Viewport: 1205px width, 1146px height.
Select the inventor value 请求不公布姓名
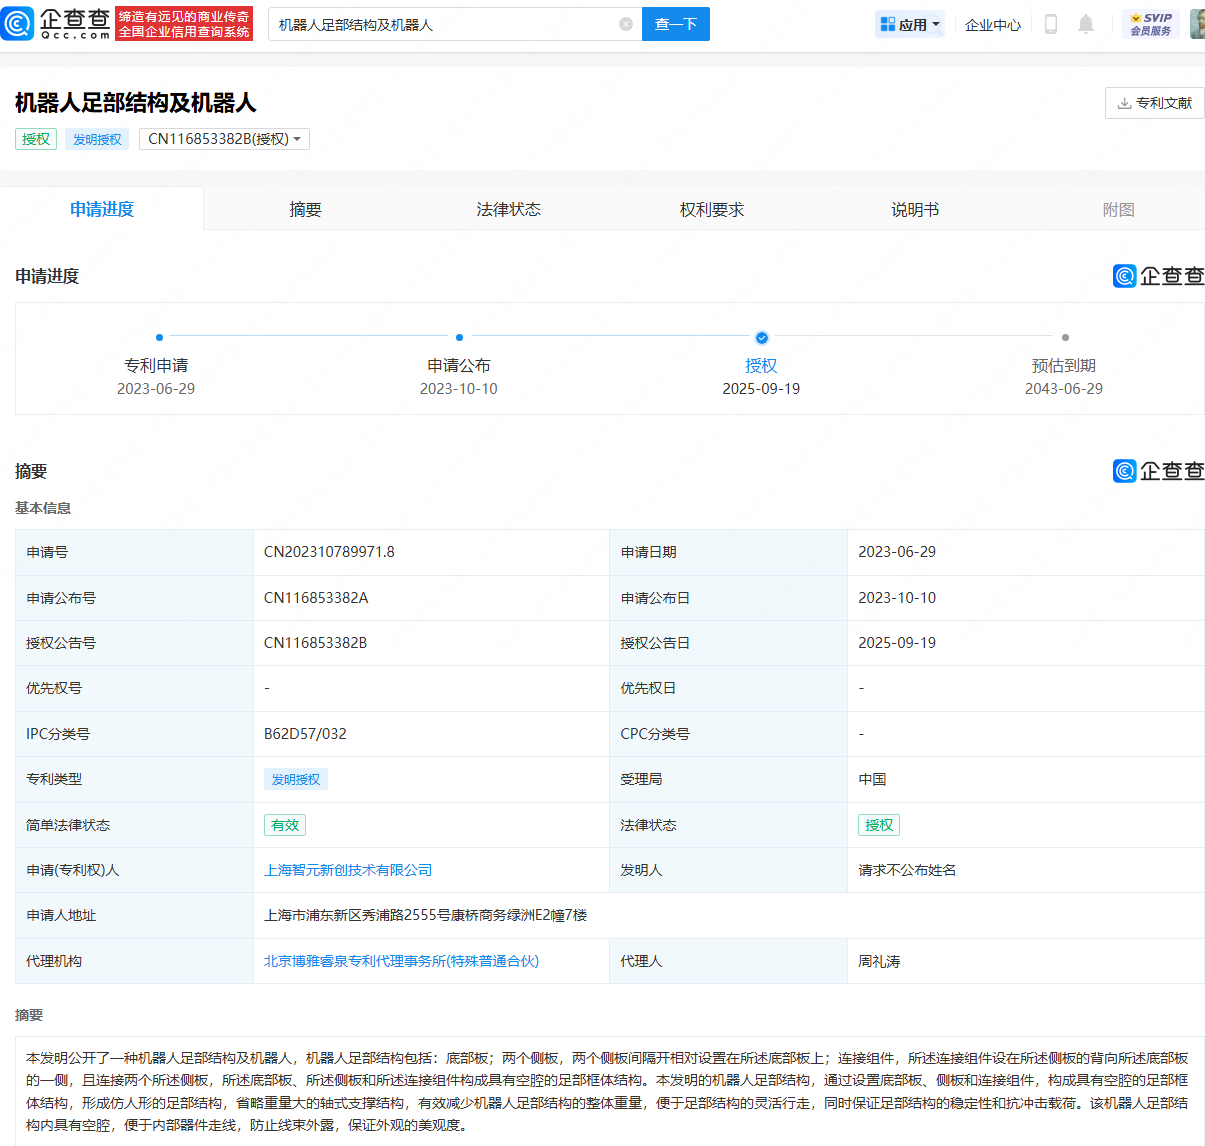tap(907, 870)
